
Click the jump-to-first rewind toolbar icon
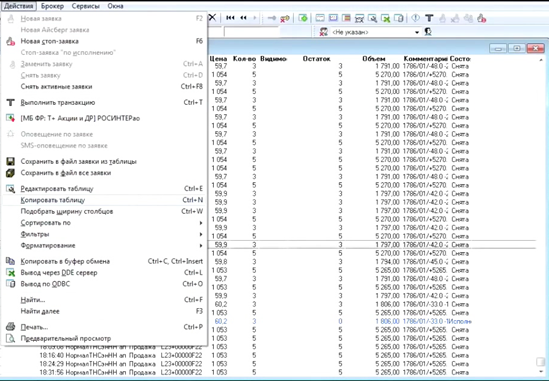click(x=230, y=18)
